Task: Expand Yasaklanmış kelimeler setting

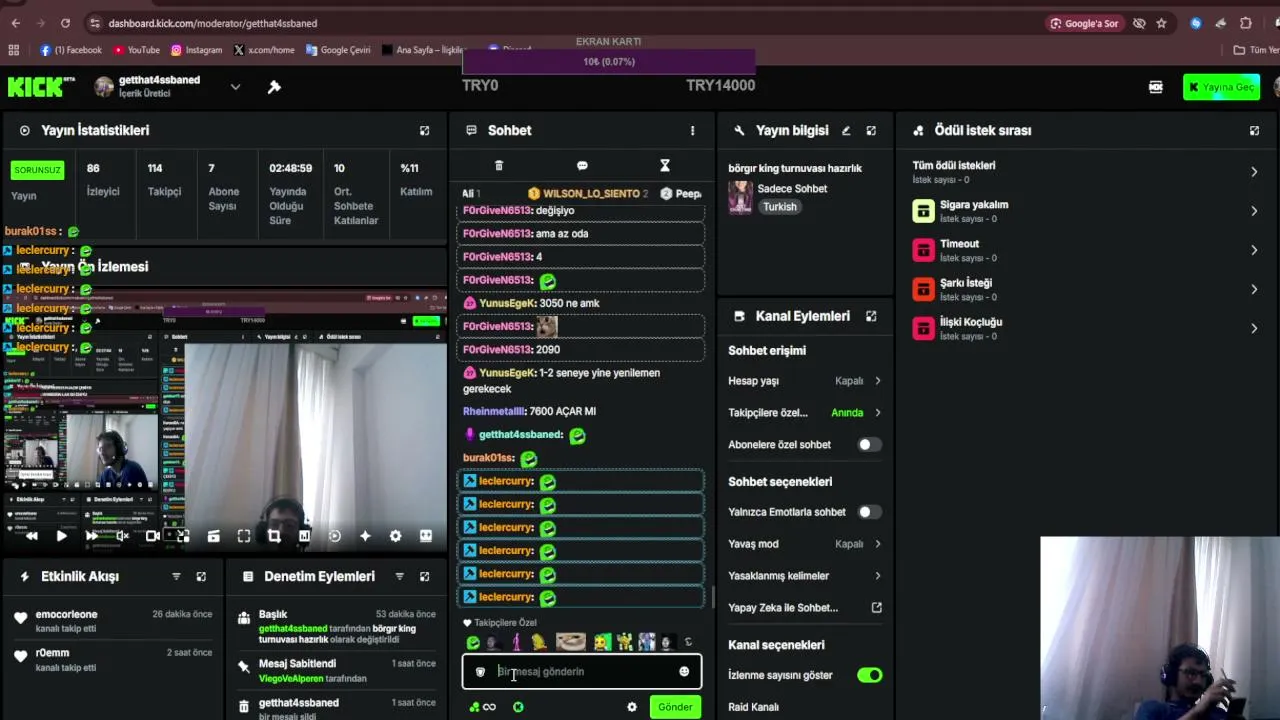Action: point(805,576)
